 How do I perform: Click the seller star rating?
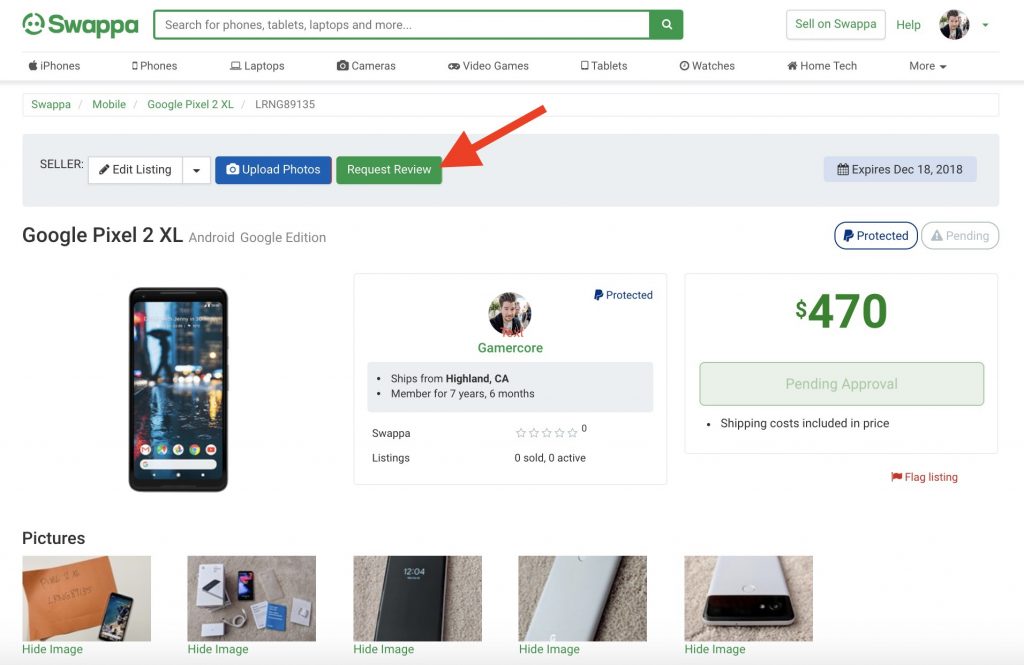(547, 432)
